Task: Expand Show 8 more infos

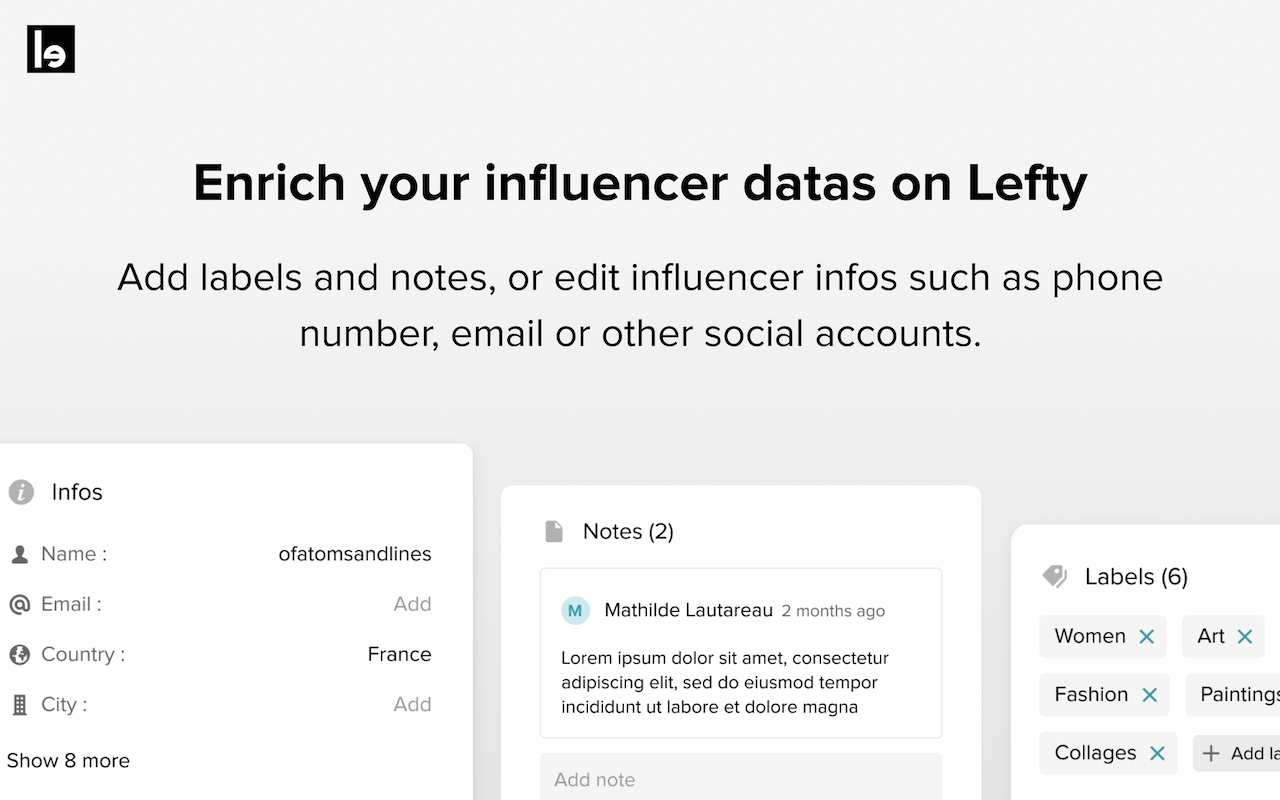Action: pos(68,760)
